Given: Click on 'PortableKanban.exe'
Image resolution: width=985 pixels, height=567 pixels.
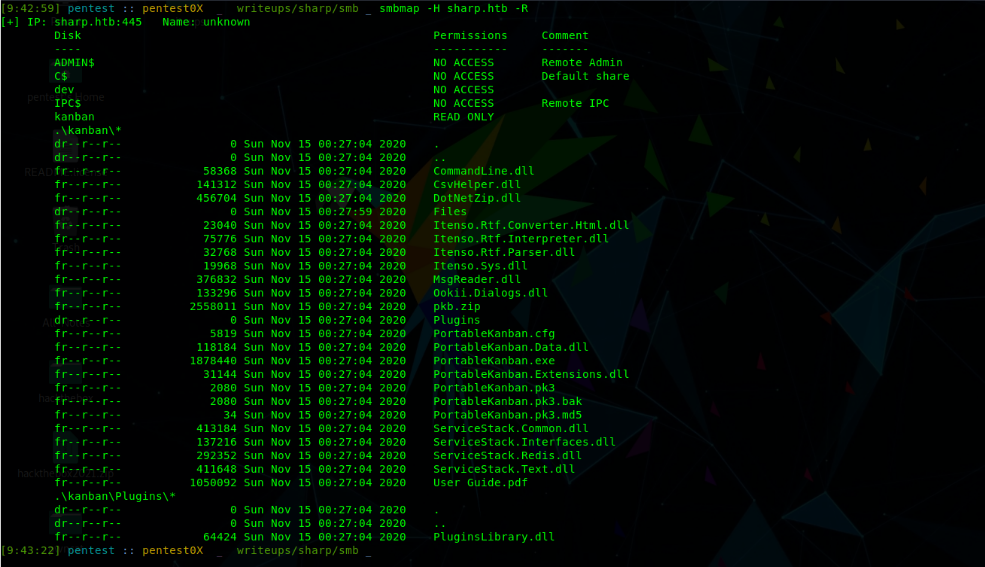Looking at the screenshot, I should pos(494,360).
